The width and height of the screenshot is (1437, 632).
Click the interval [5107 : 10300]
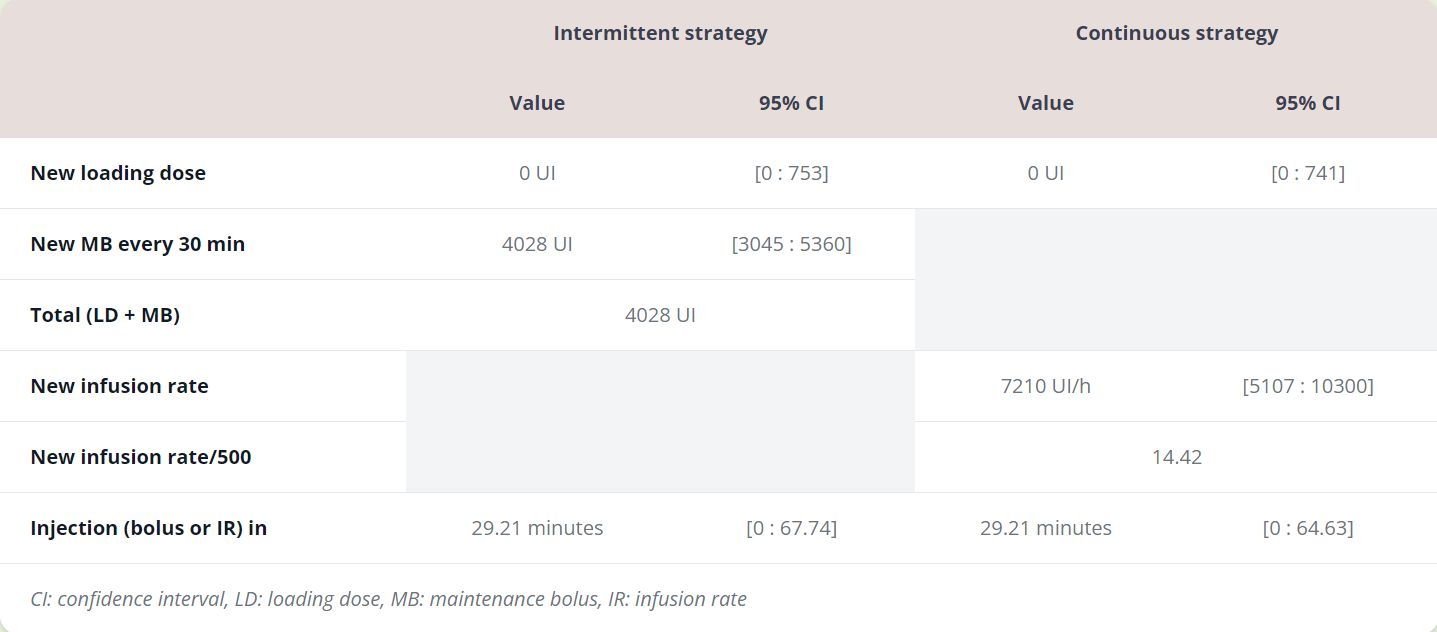pyautogui.click(x=1307, y=386)
